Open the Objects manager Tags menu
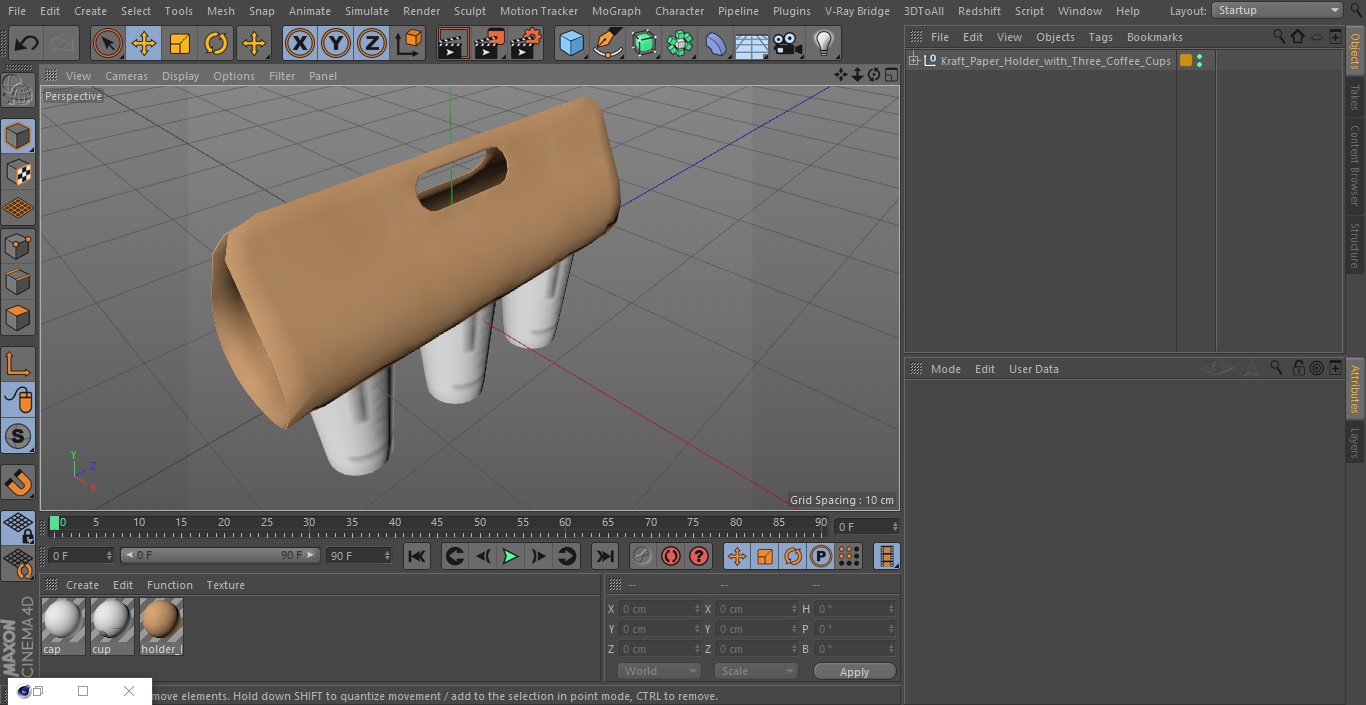The width and height of the screenshot is (1366, 705). (x=1100, y=37)
